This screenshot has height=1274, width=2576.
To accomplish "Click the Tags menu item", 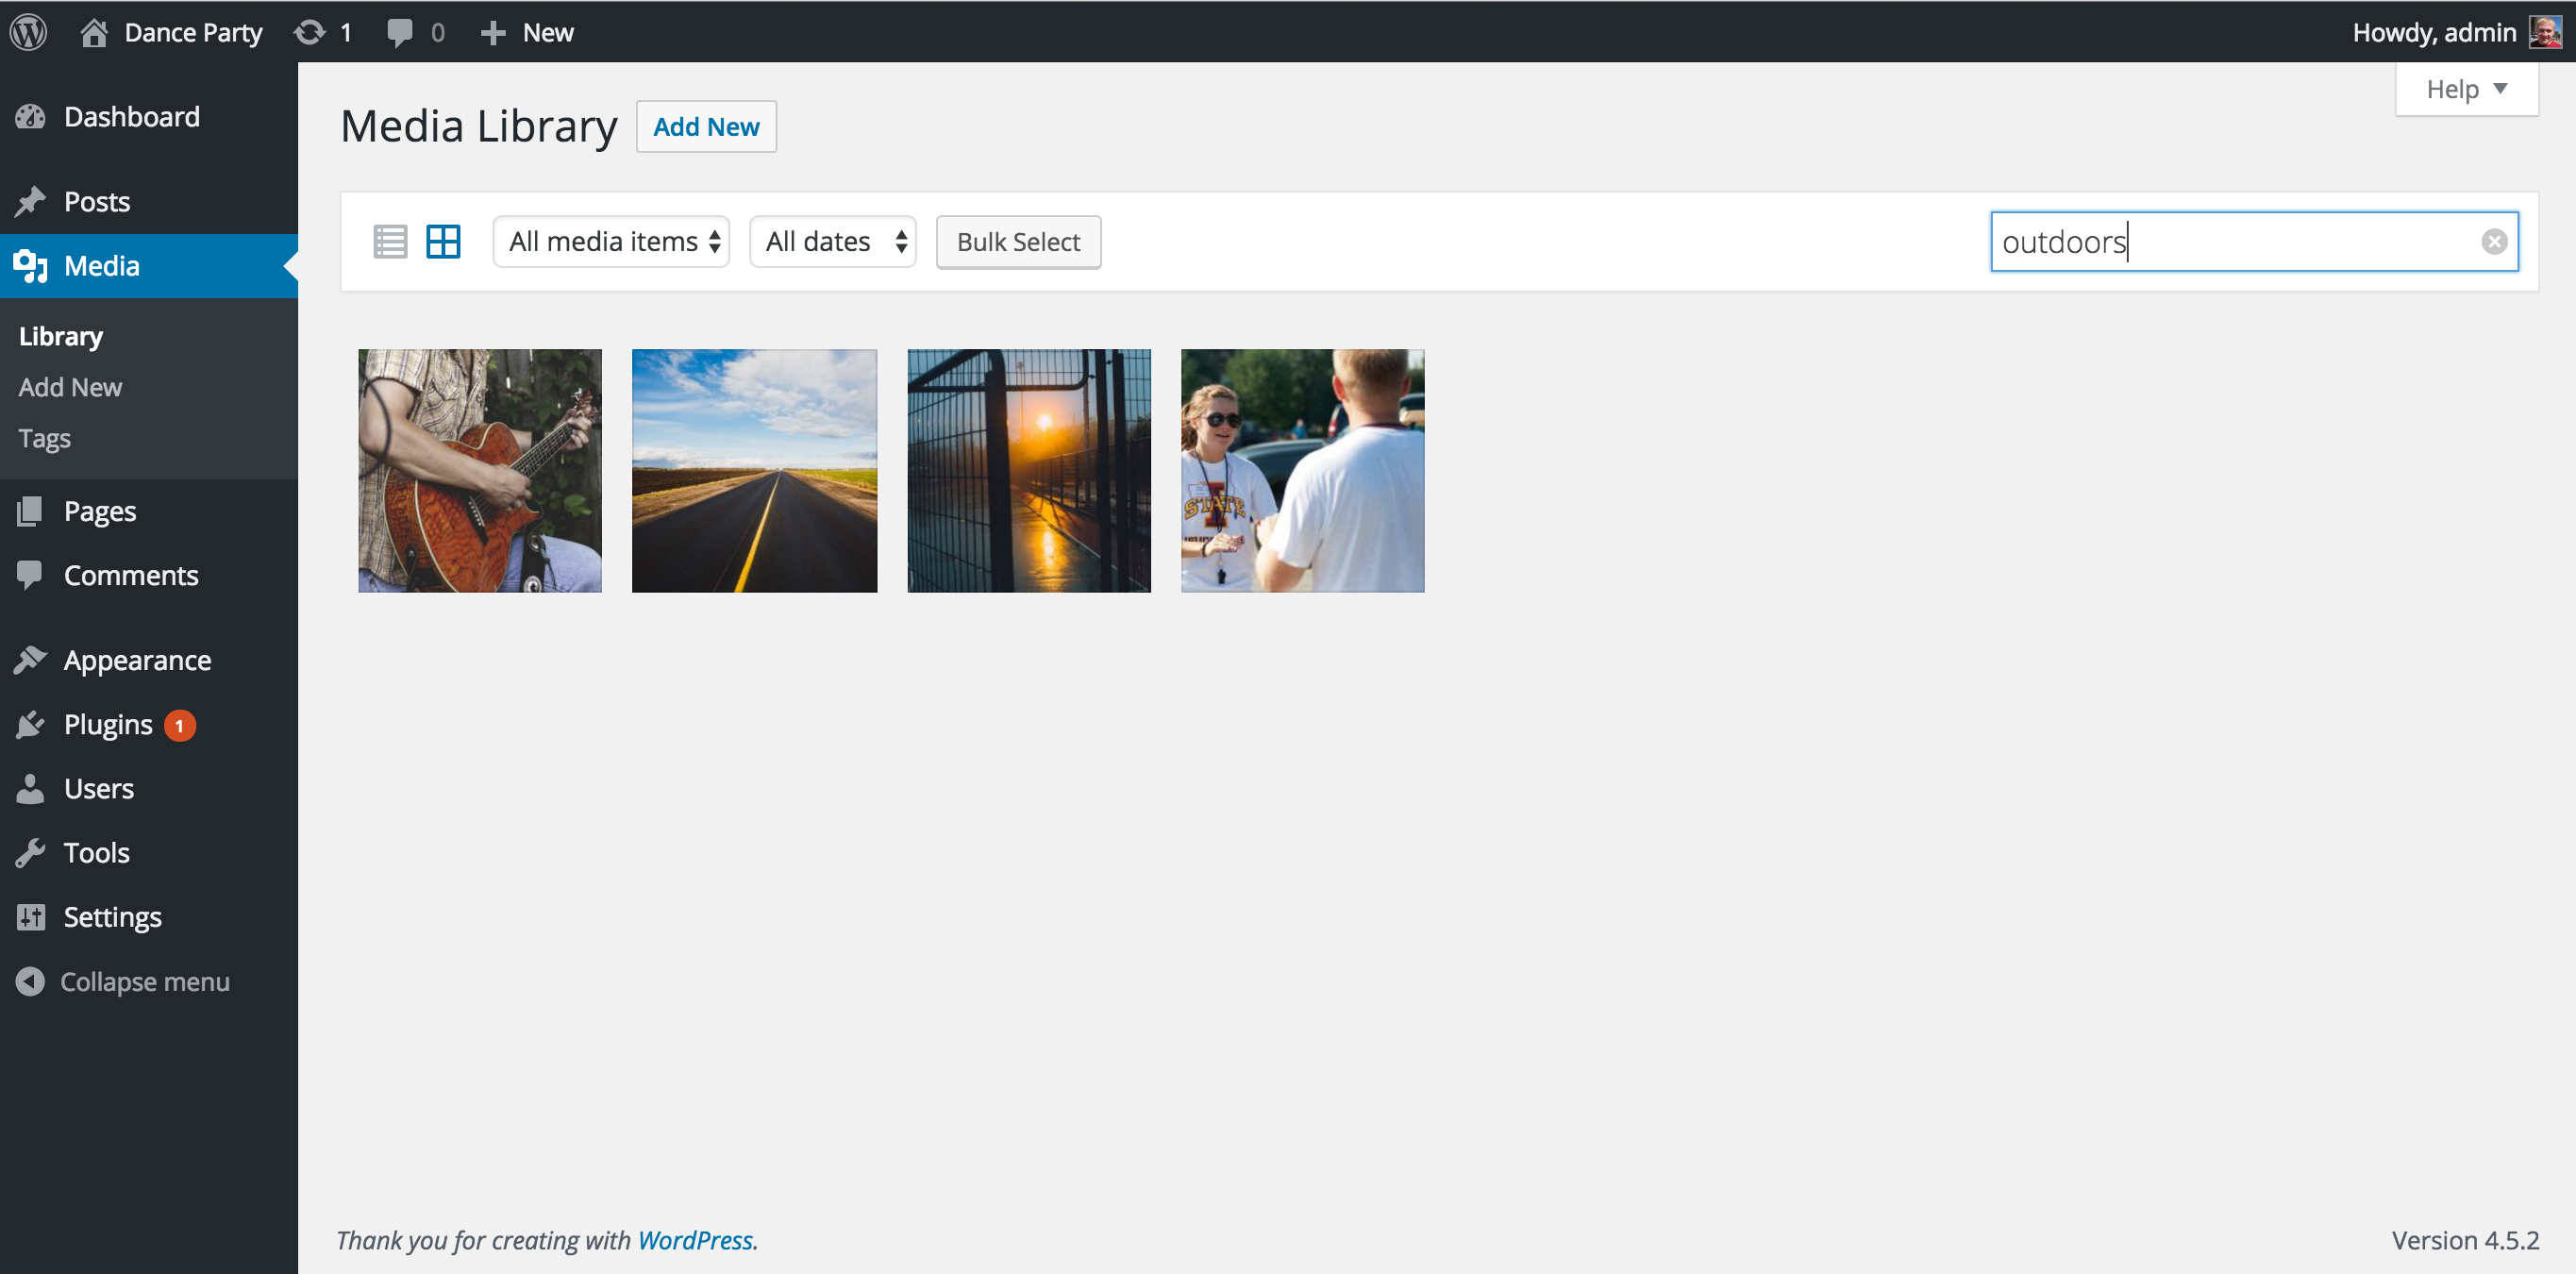I will [44, 437].
